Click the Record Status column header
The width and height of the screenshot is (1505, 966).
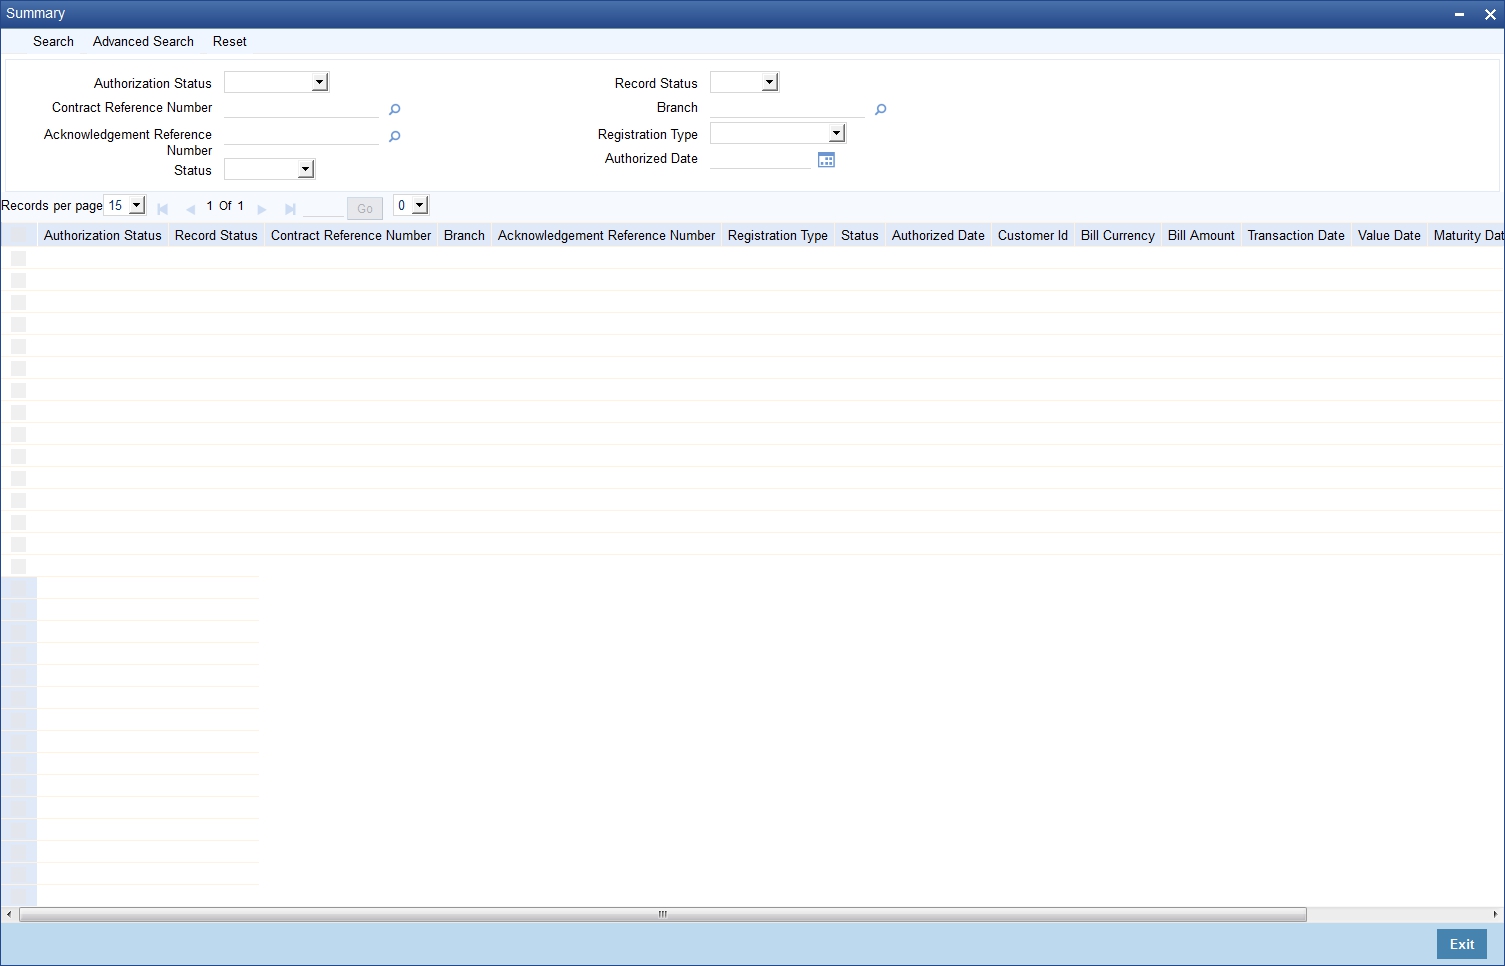216,235
